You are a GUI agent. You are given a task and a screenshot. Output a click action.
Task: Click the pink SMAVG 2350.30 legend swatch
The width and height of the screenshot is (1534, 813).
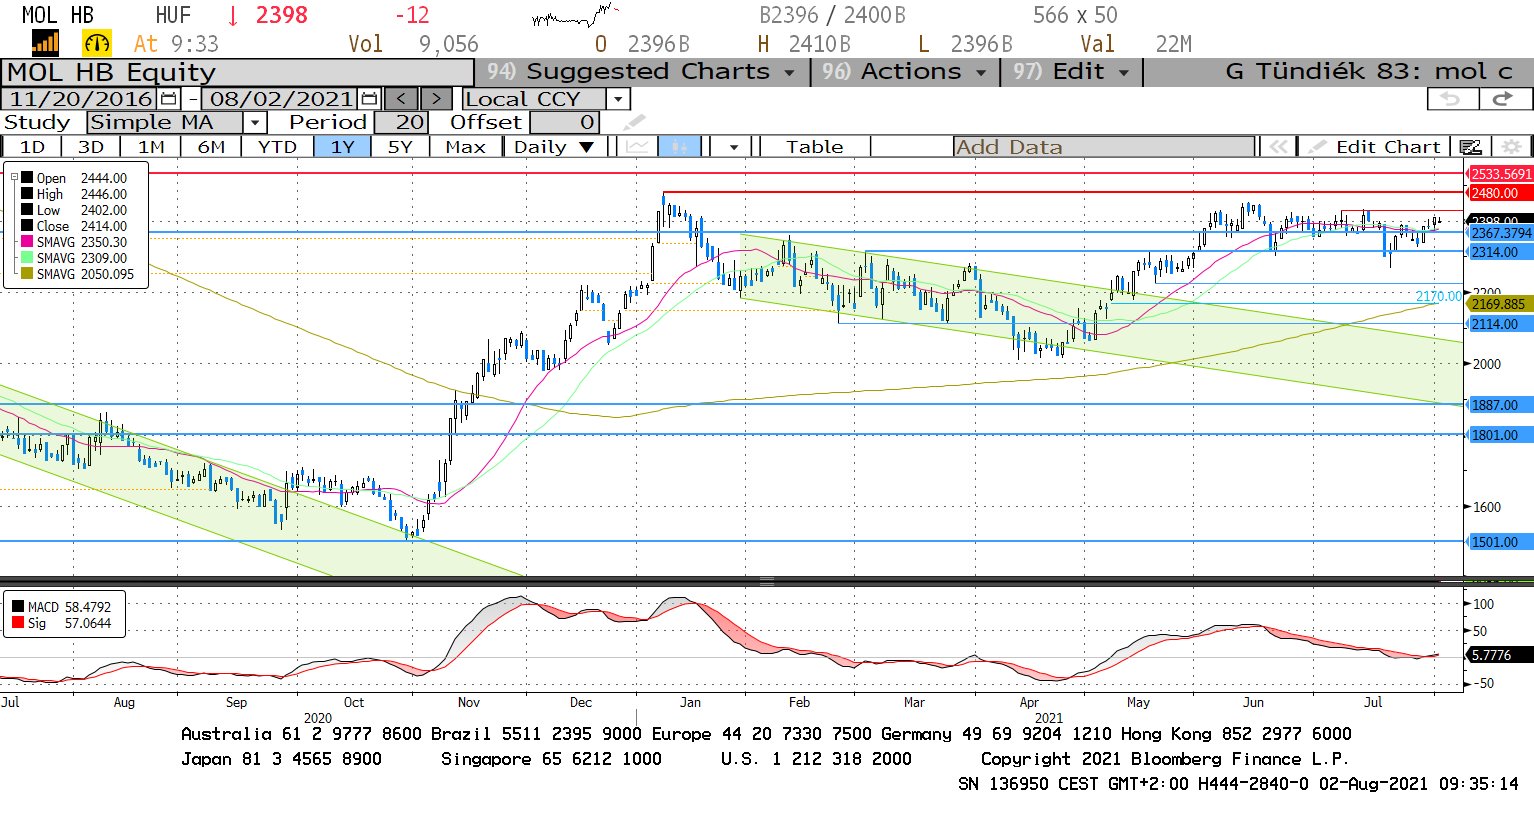(27, 242)
